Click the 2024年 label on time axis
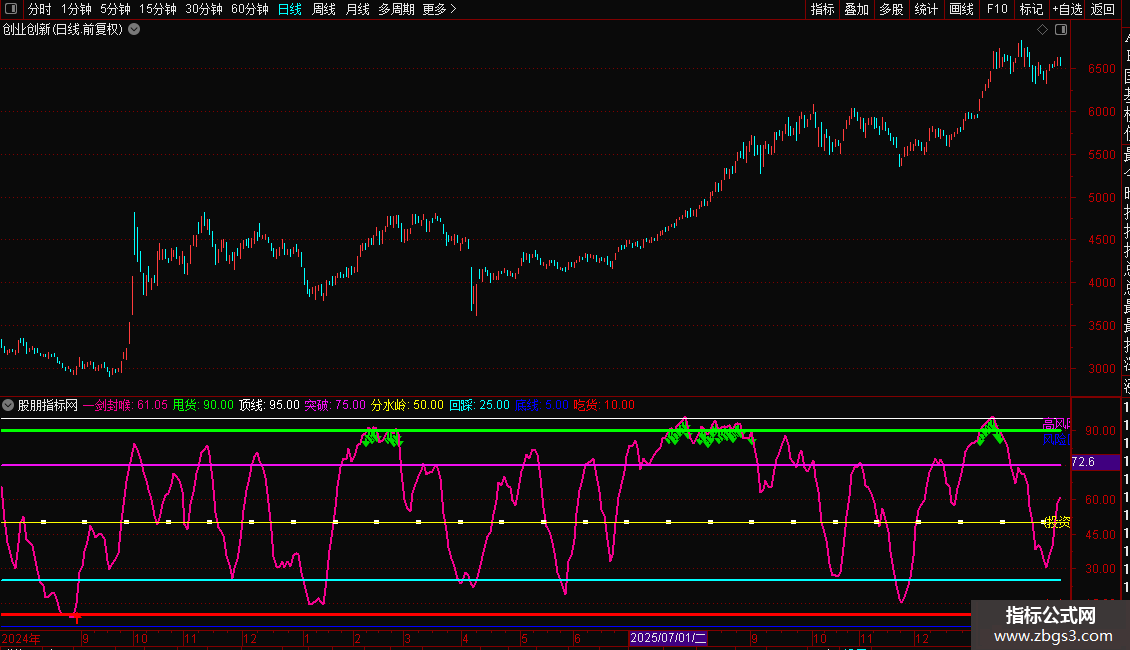1130x650 pixels. 21,638
